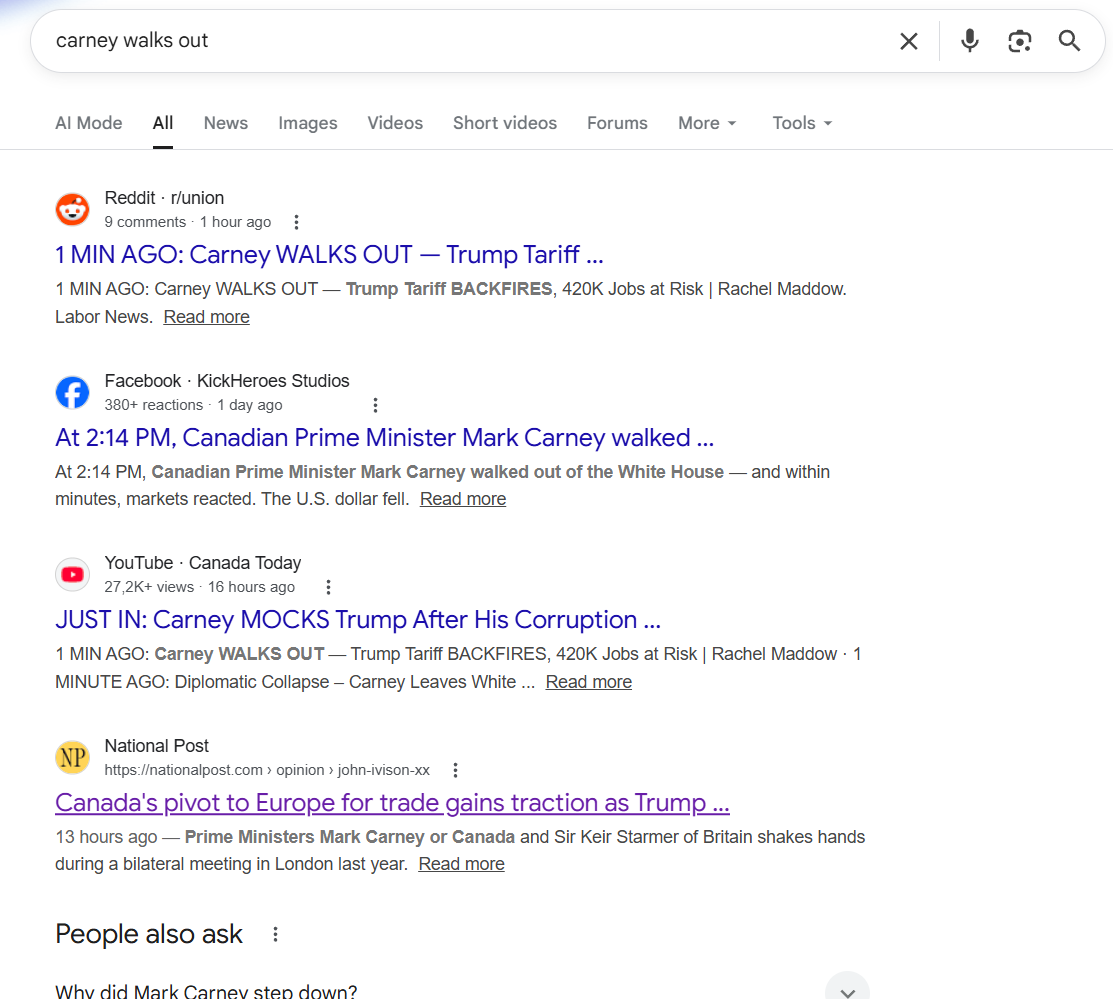Screen dimensions: 1113x999
Task: Clear the search box with X icon
Action: pyautogui.click(x=908, y=41)
